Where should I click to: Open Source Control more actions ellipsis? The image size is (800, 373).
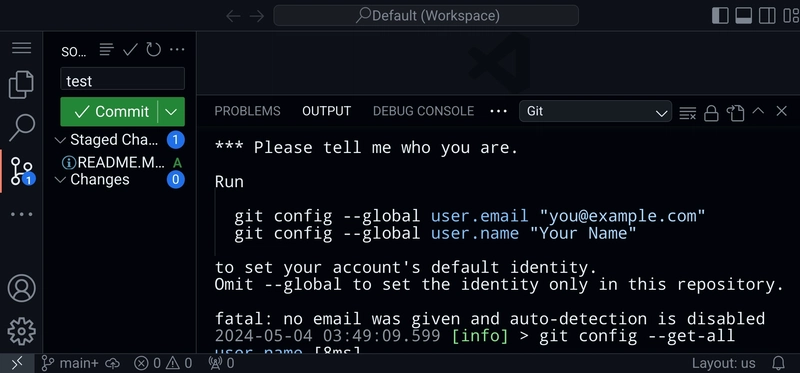[177, 49]
